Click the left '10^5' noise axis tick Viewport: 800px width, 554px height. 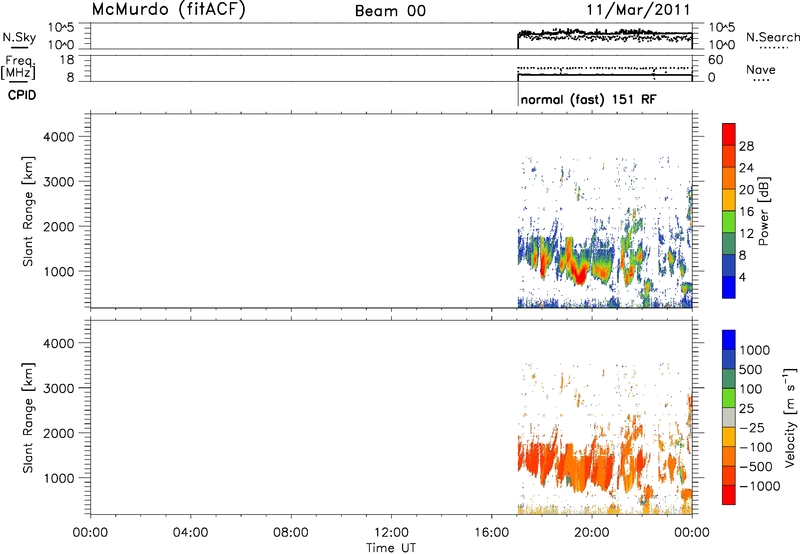[x=61, y=28]
